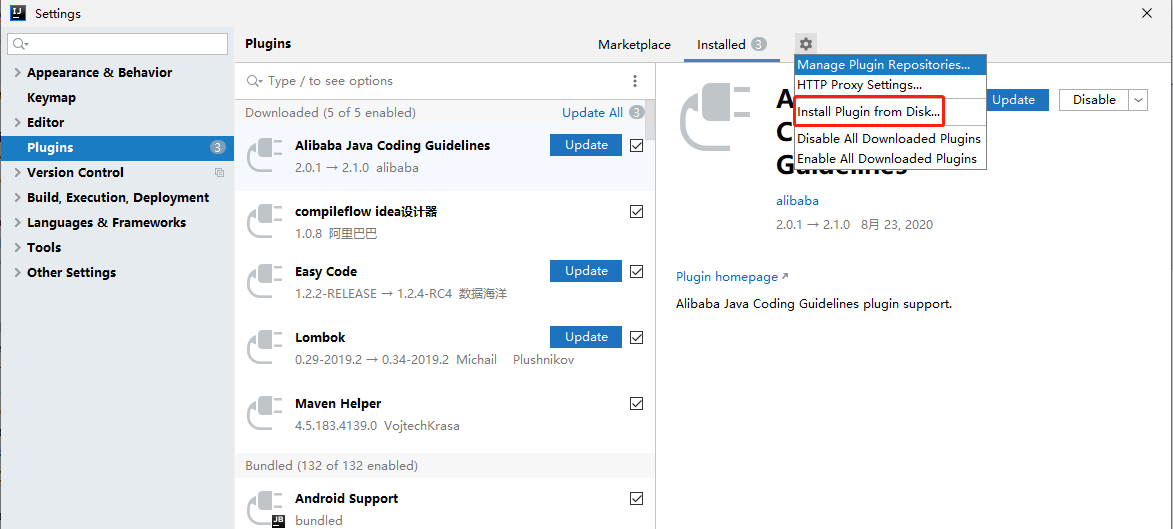Viewport: 1173px width, 529px height.
Task: Click the Lombok plugin icon
Action: [x=265, y=347]
